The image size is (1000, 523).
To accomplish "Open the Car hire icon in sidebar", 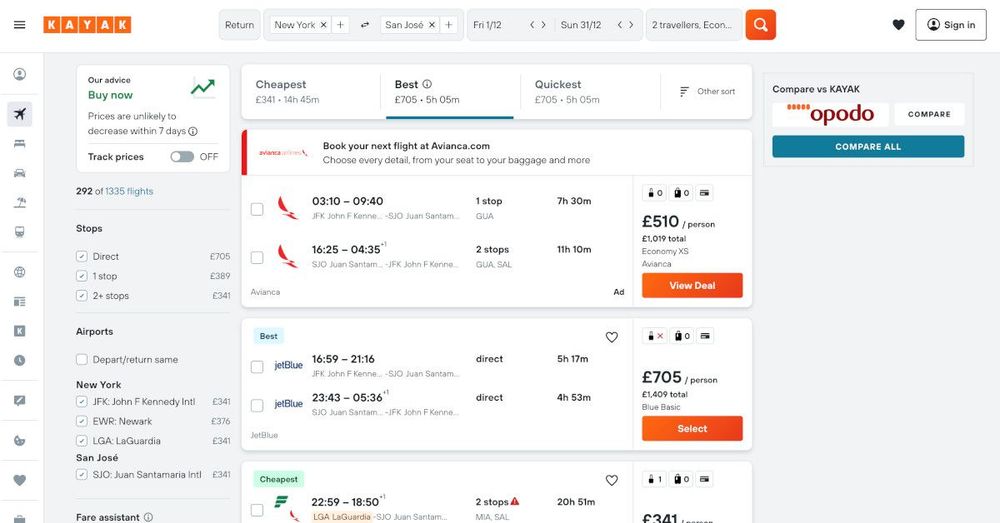I will (19, 173).
